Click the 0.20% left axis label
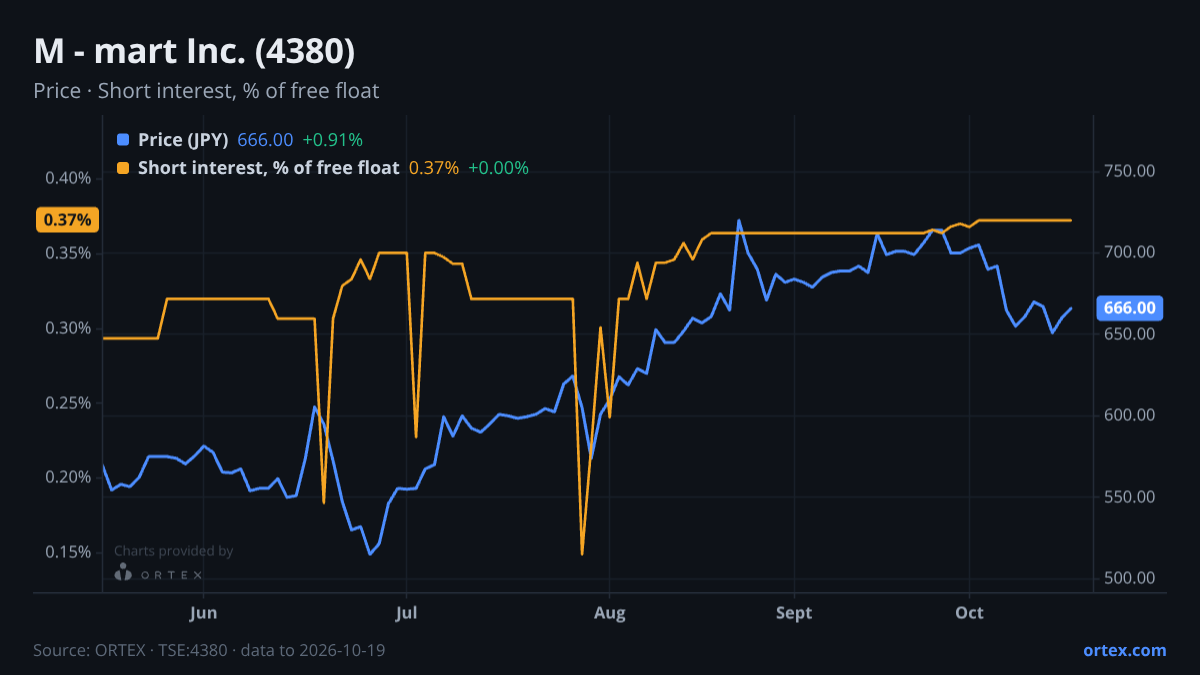 point(69,477)
